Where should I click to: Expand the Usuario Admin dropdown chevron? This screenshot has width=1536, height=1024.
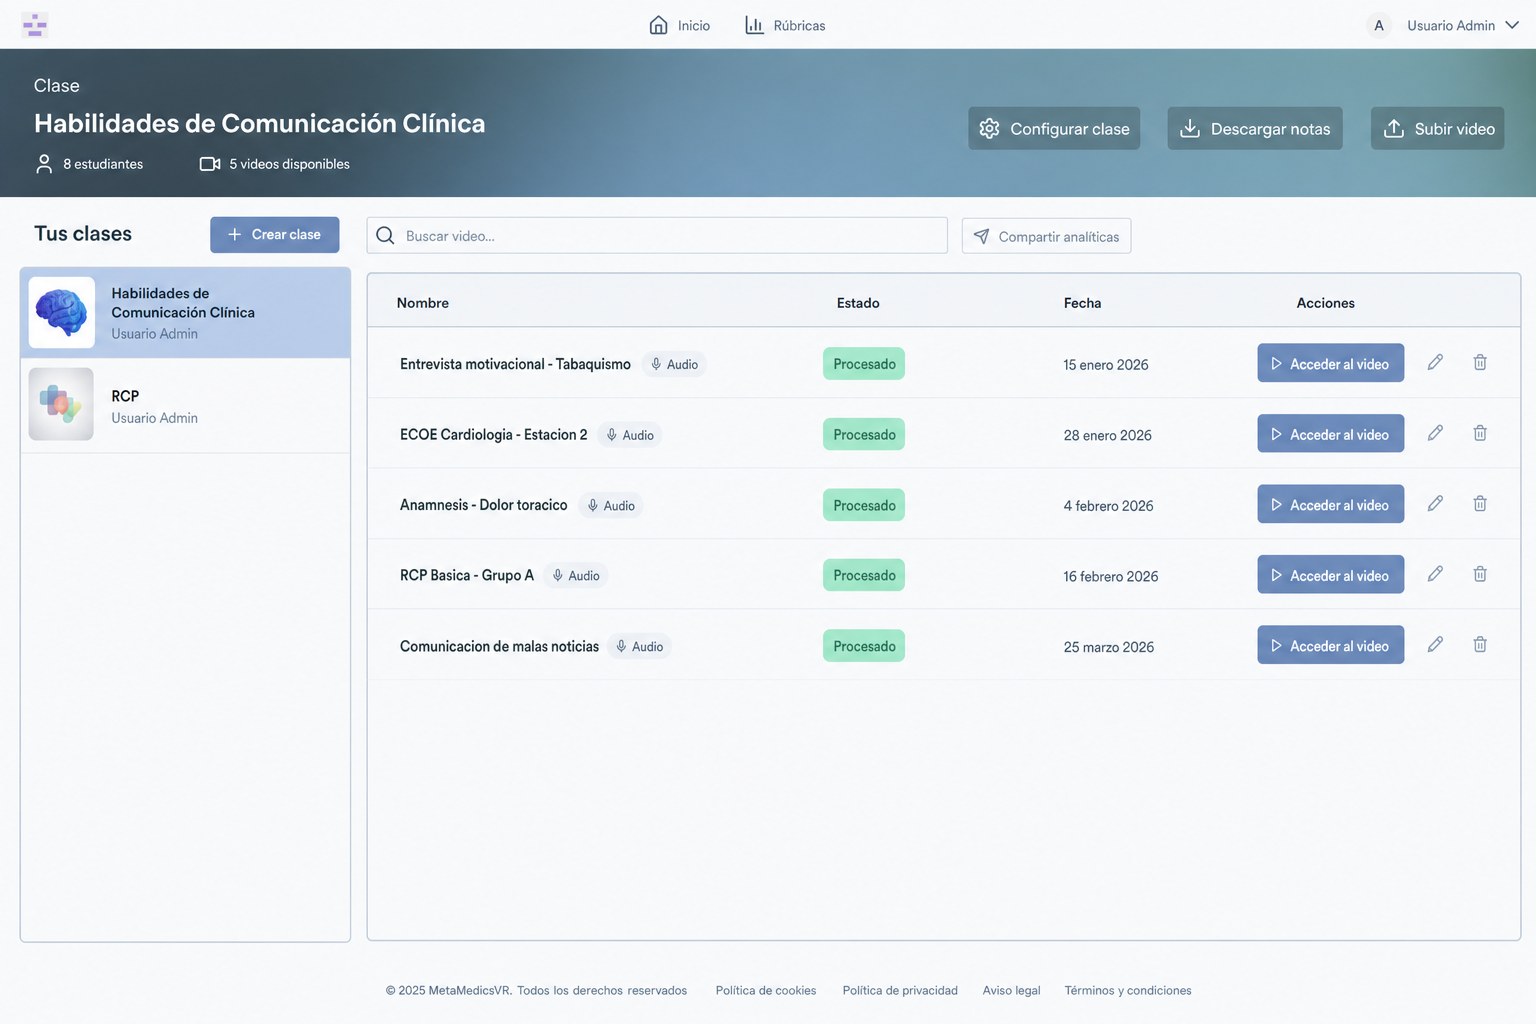pyautogui.click(x=1512, y=25)
